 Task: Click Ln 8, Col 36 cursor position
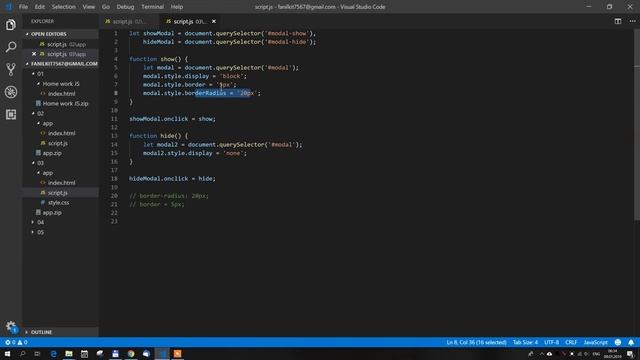coord(476,342)
